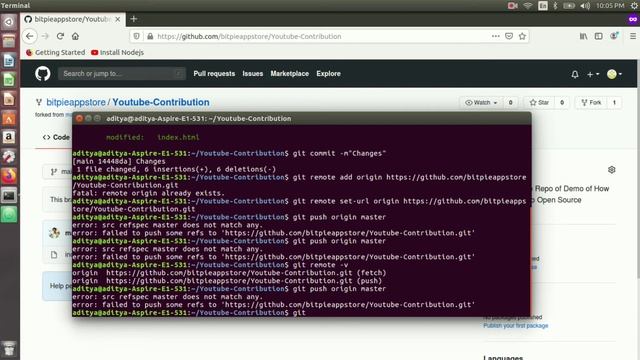The width and height of the screenshot is (640, 360).
Task: Open GitHub notifications bell
Action: pyautogui.click(x=575, y=74)
